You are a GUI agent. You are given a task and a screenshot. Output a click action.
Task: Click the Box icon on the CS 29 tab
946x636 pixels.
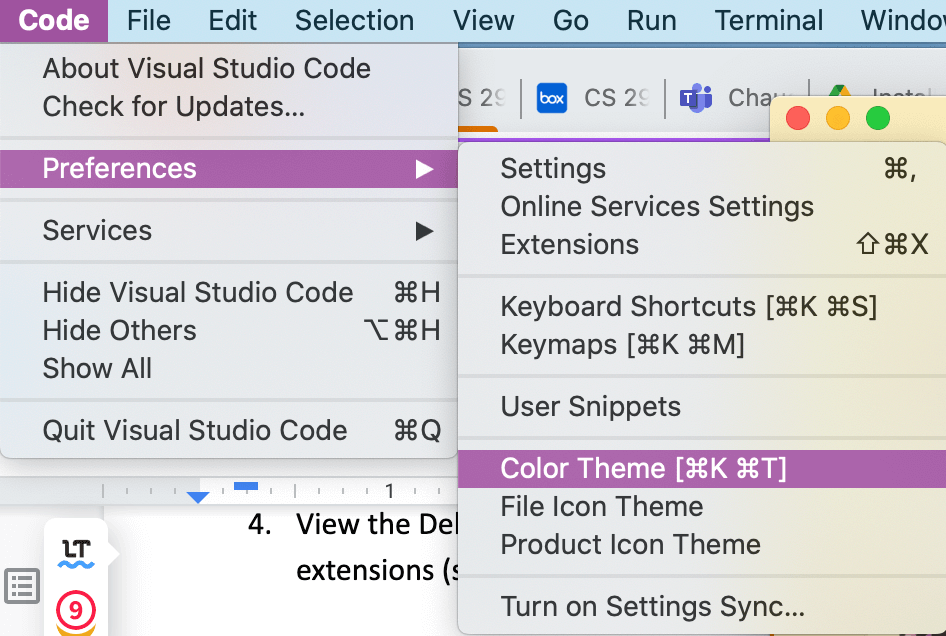[551, 97]
